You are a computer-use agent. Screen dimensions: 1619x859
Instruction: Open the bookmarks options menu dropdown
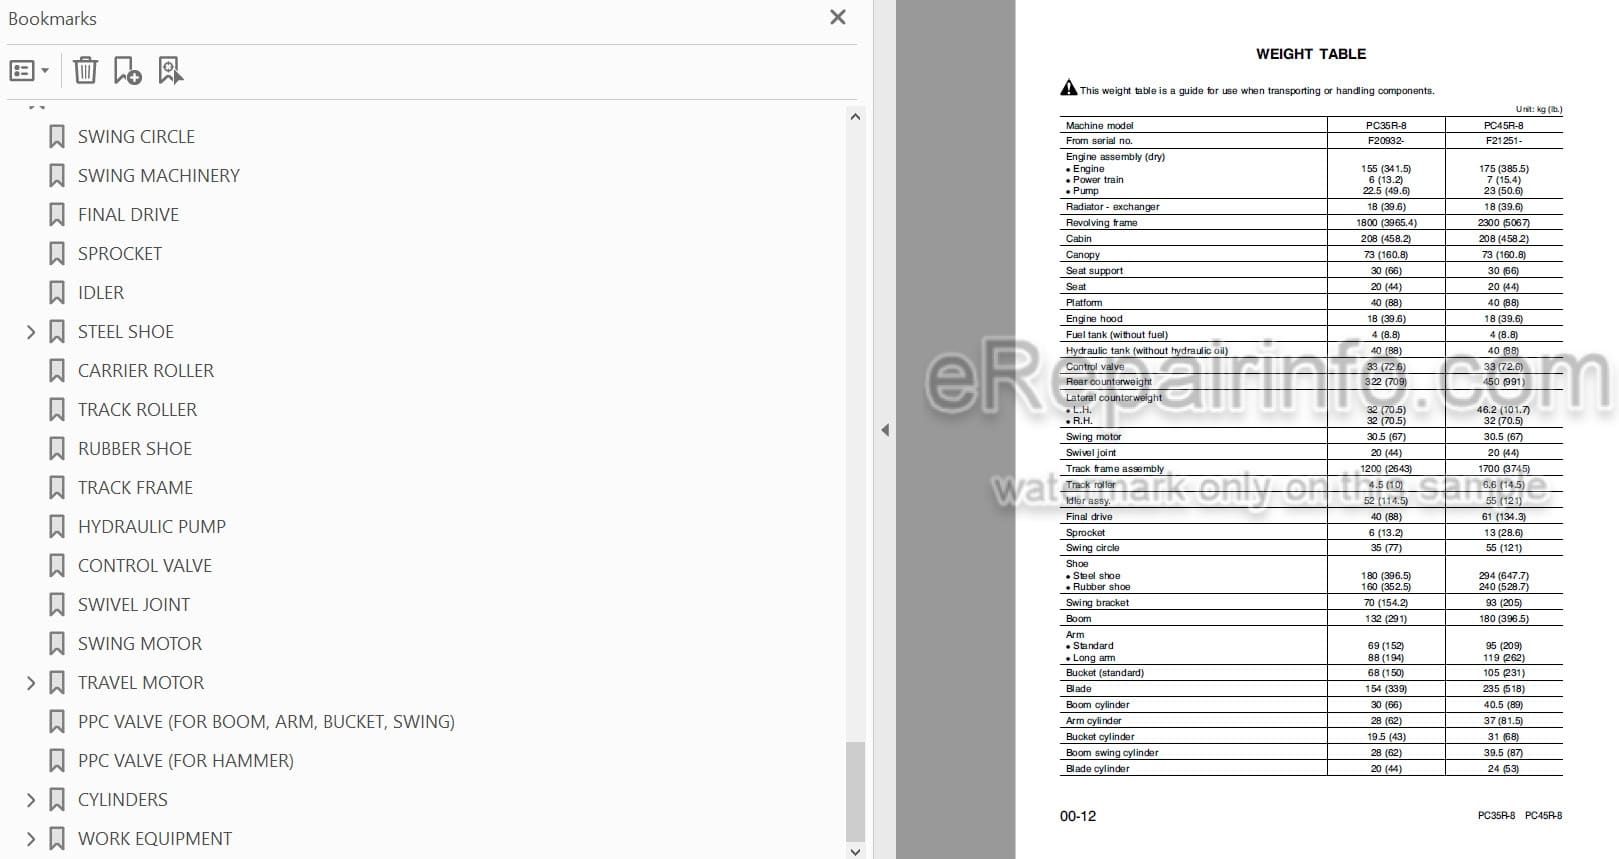click(x=29, y=71)
